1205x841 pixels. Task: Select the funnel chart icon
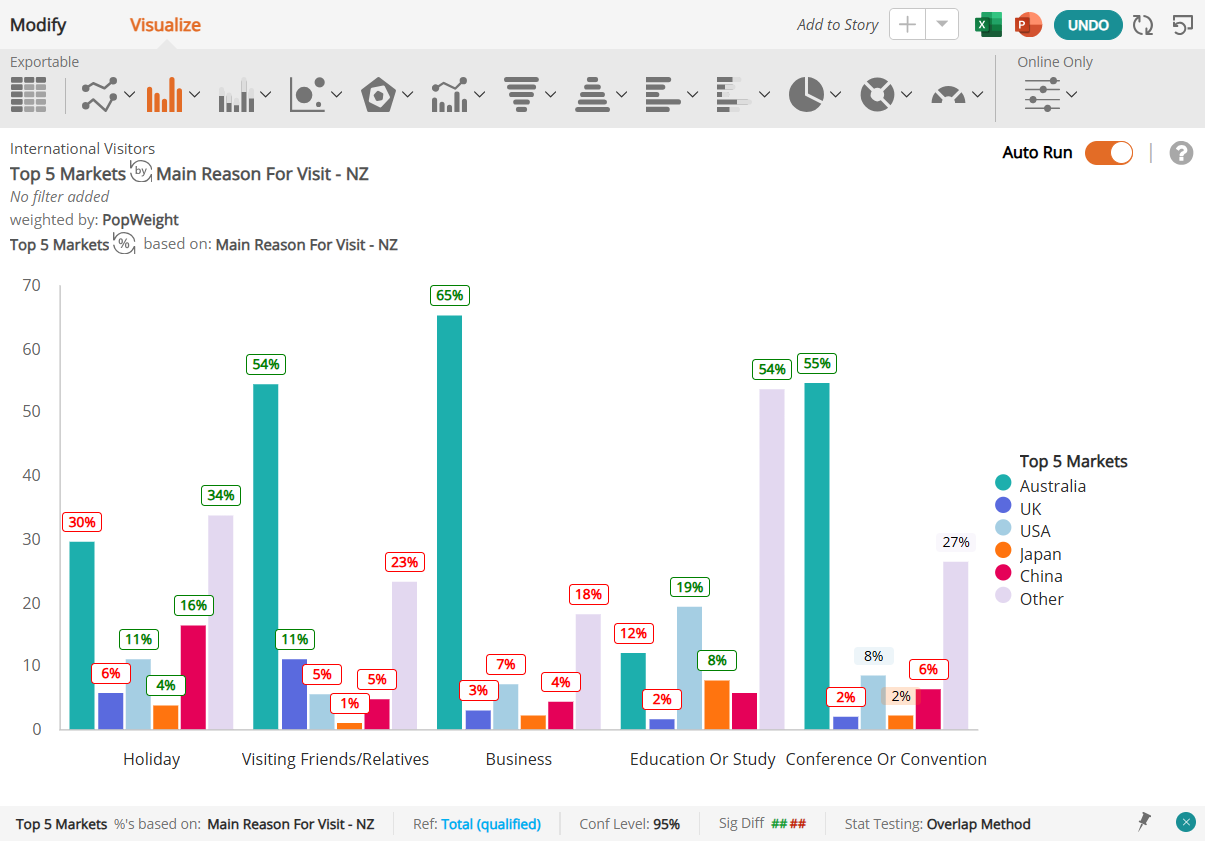coord(521,94)
